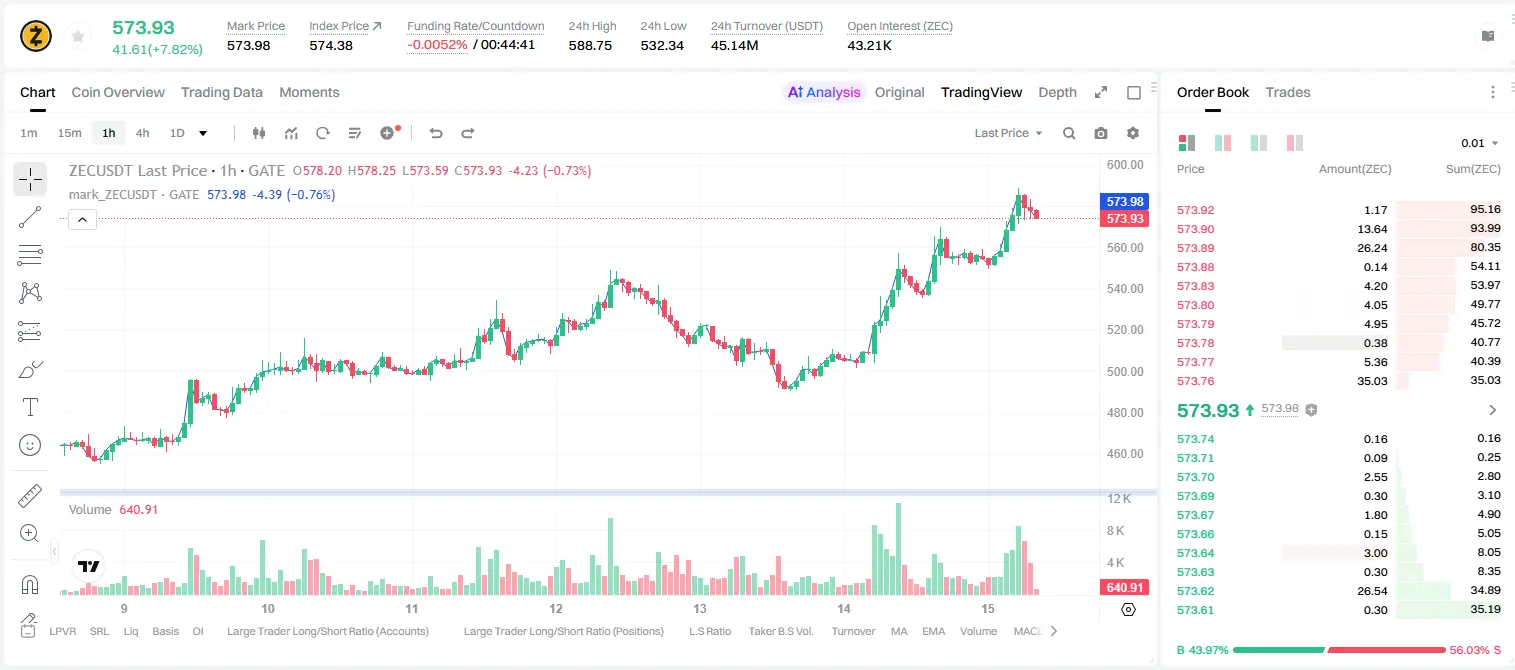This screenshot has width=1515, height=670.
Task: Open the Index Price link
Action: (345, 26)
